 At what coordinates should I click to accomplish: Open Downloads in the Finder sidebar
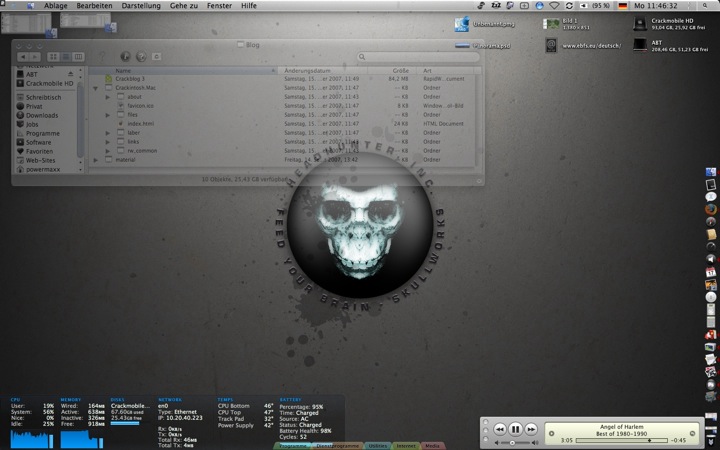(x=37, y=115)
